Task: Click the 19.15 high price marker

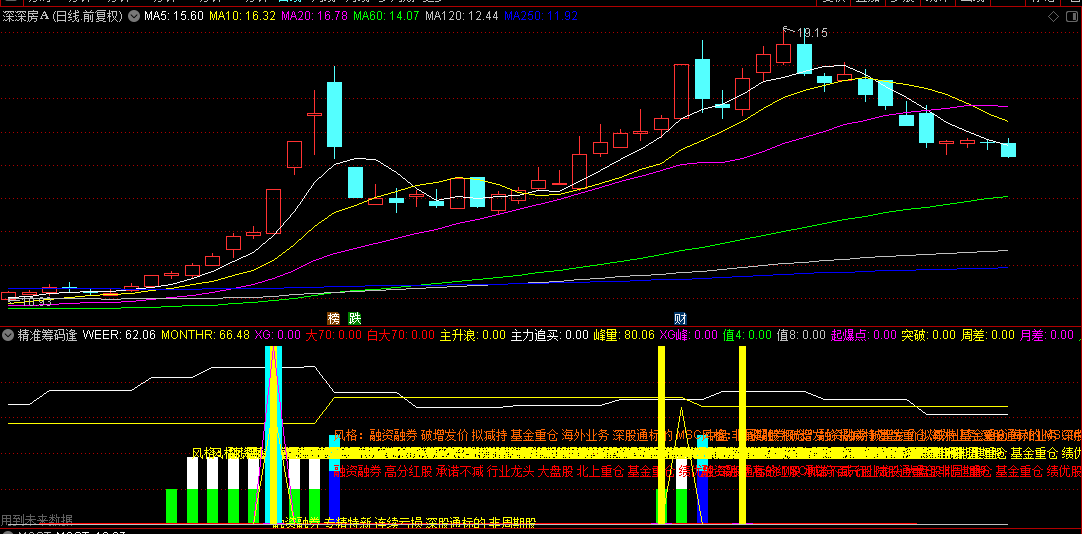Action: point(812,32)
